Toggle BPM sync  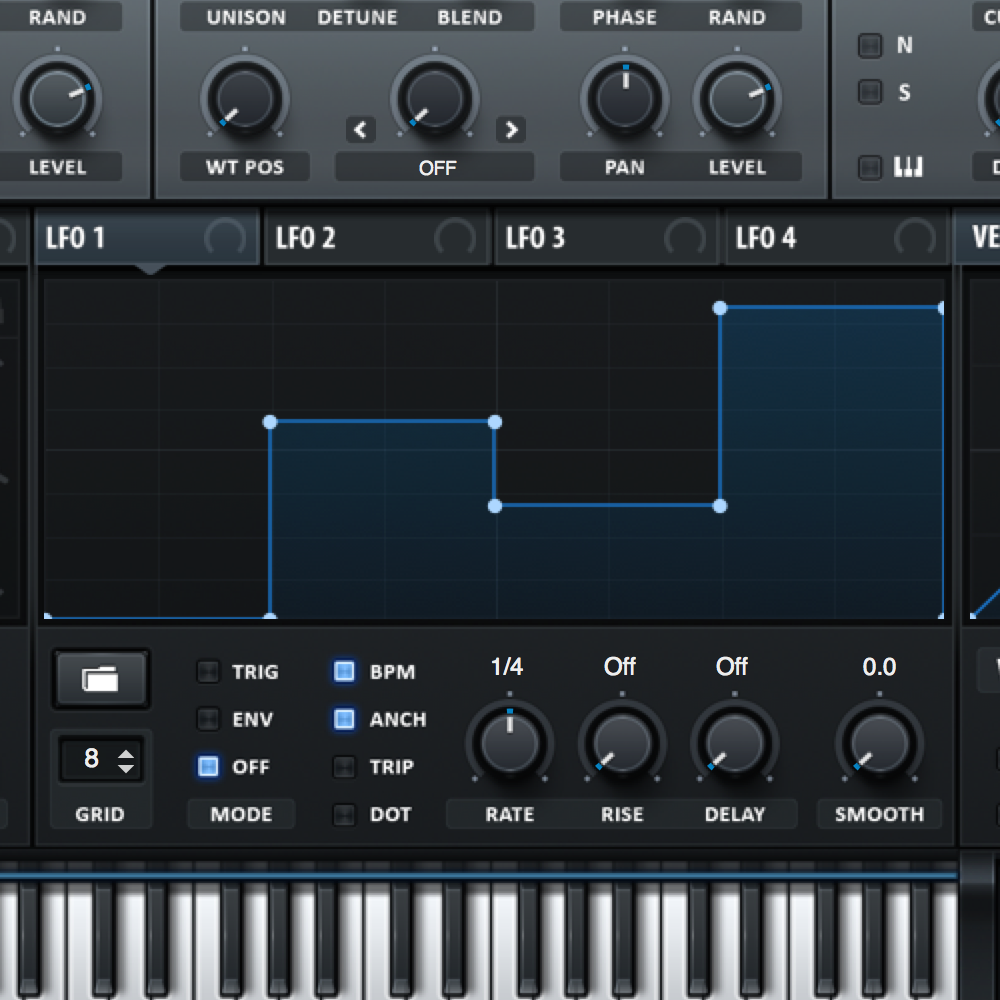pyautogui.click(x=344, y=671)
